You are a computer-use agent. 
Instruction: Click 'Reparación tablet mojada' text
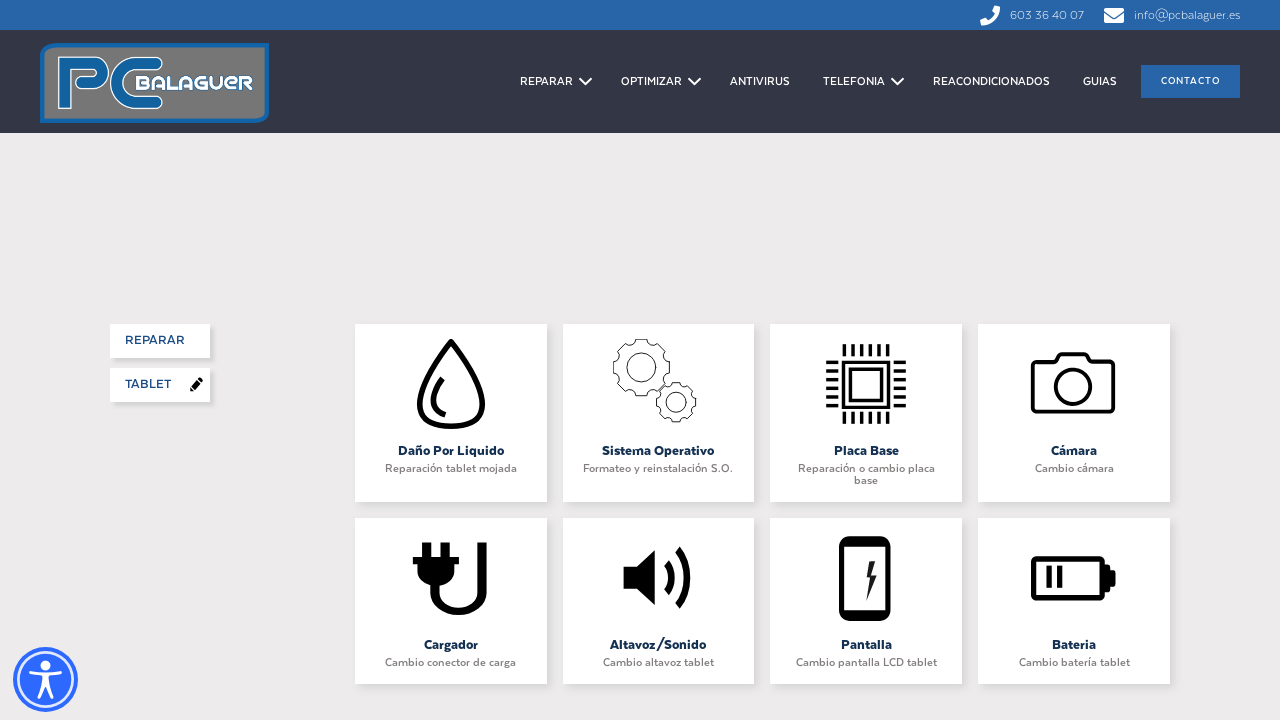451,468
